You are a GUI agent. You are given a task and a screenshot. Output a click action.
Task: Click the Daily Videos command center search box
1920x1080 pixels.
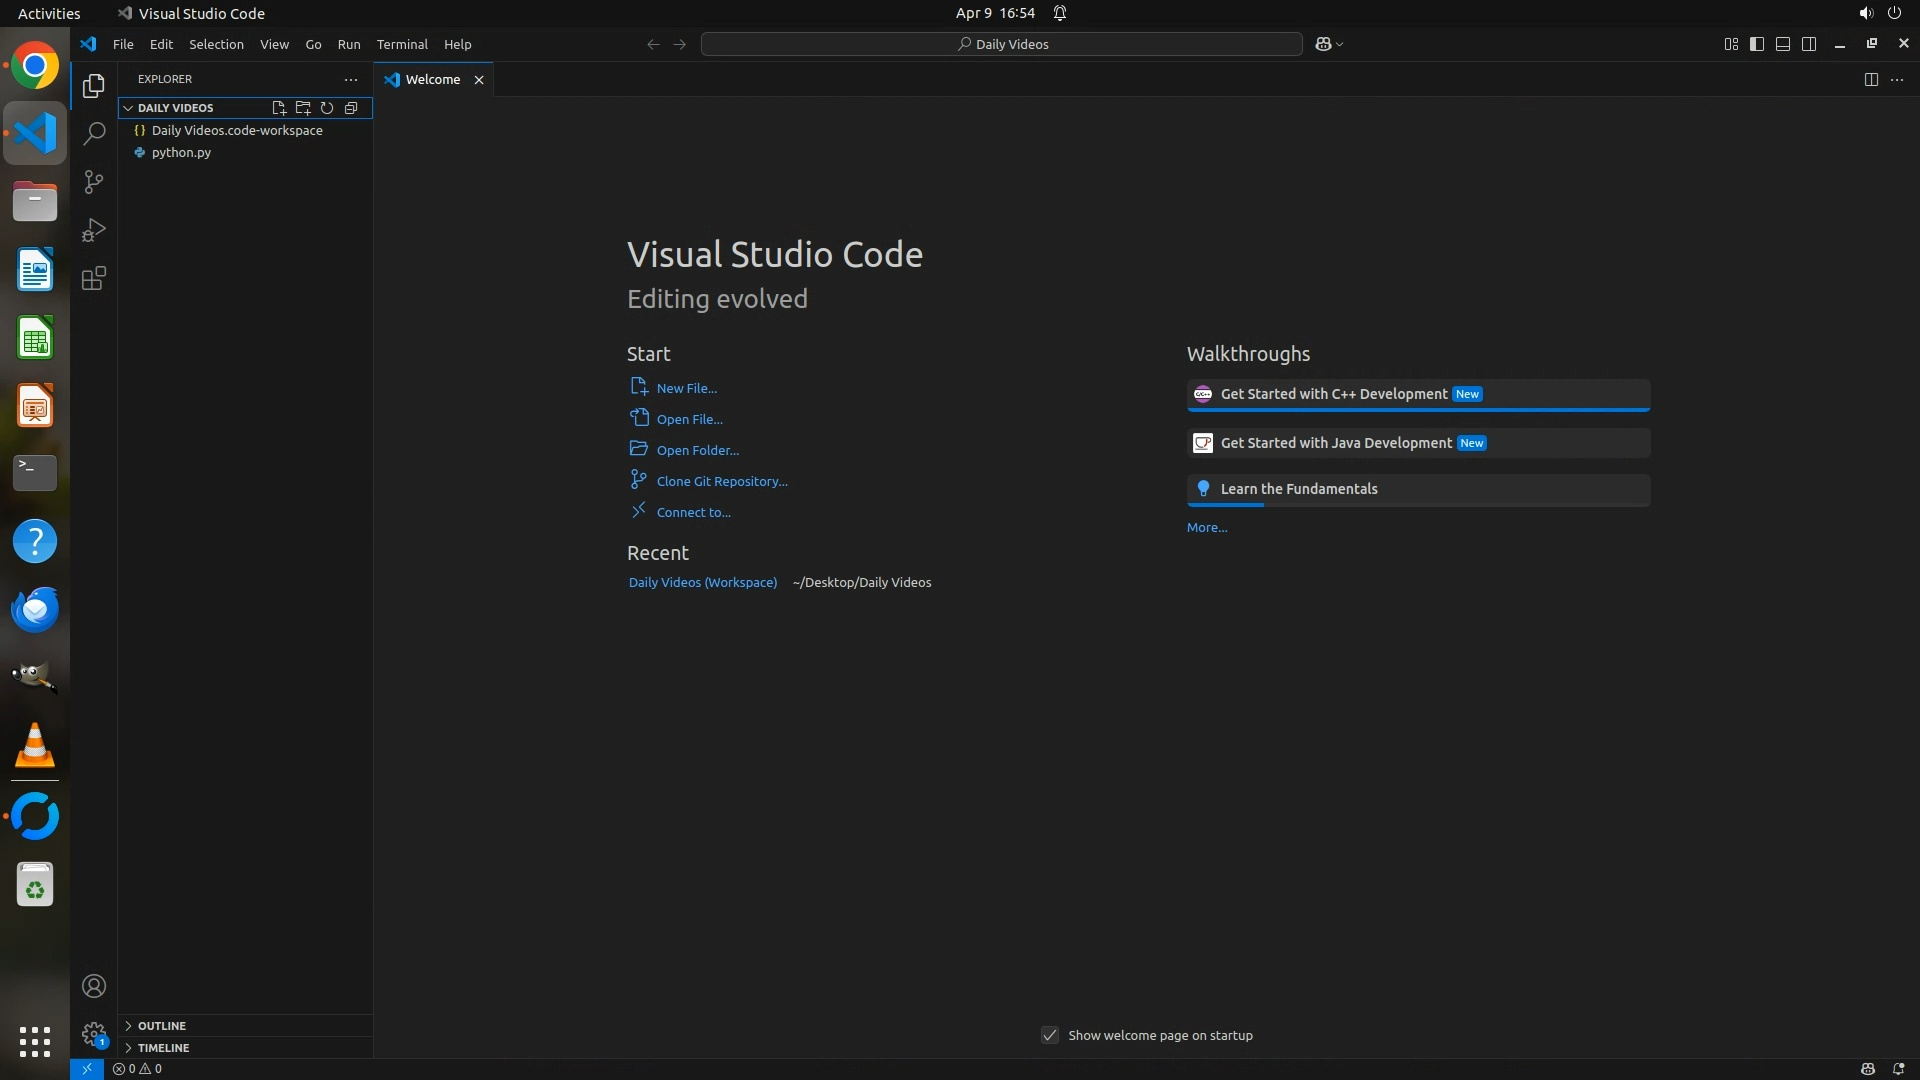point(1002,44)
